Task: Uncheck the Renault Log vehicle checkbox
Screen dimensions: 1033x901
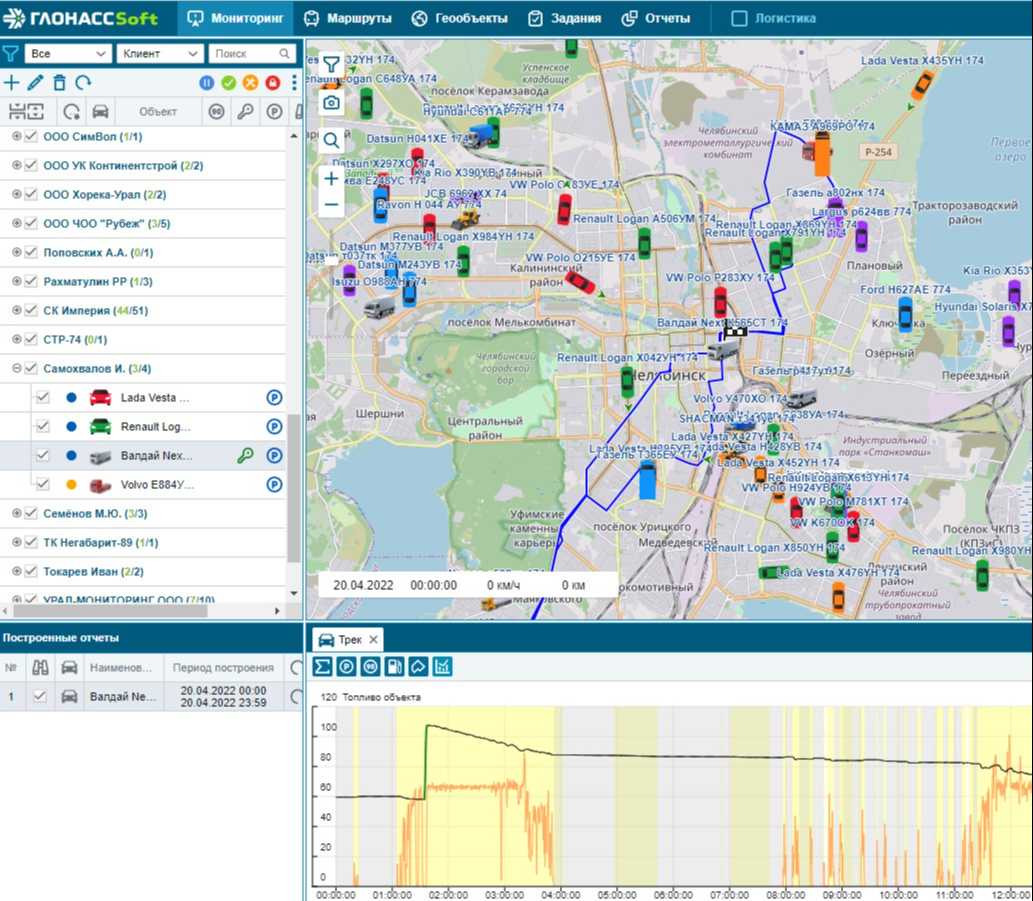Action: click(x=43, y=426)
